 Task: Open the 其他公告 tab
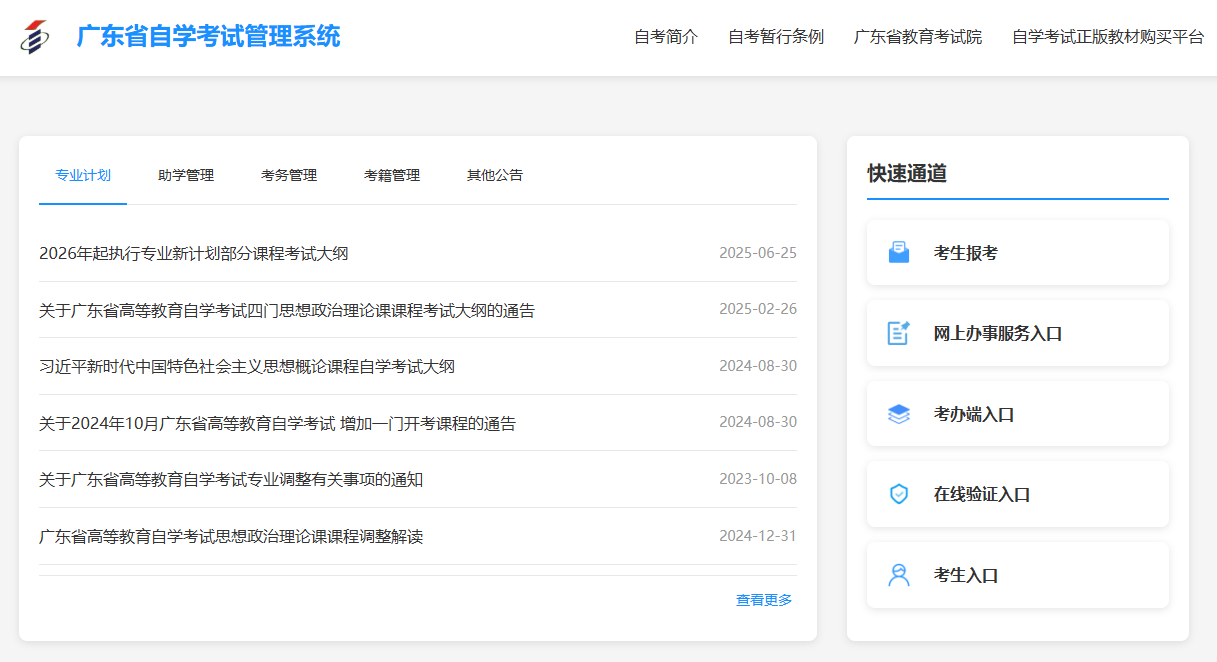pyautogui.click(x=495, y=176)
